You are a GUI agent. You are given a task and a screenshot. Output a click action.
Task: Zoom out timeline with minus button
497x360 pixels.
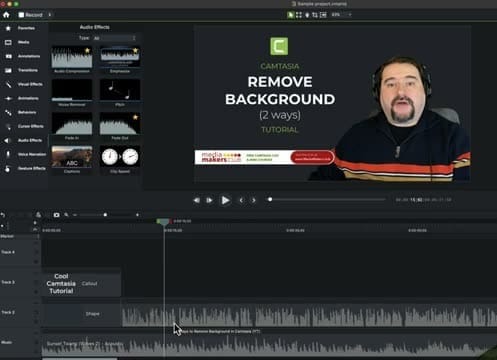[75, 215]
